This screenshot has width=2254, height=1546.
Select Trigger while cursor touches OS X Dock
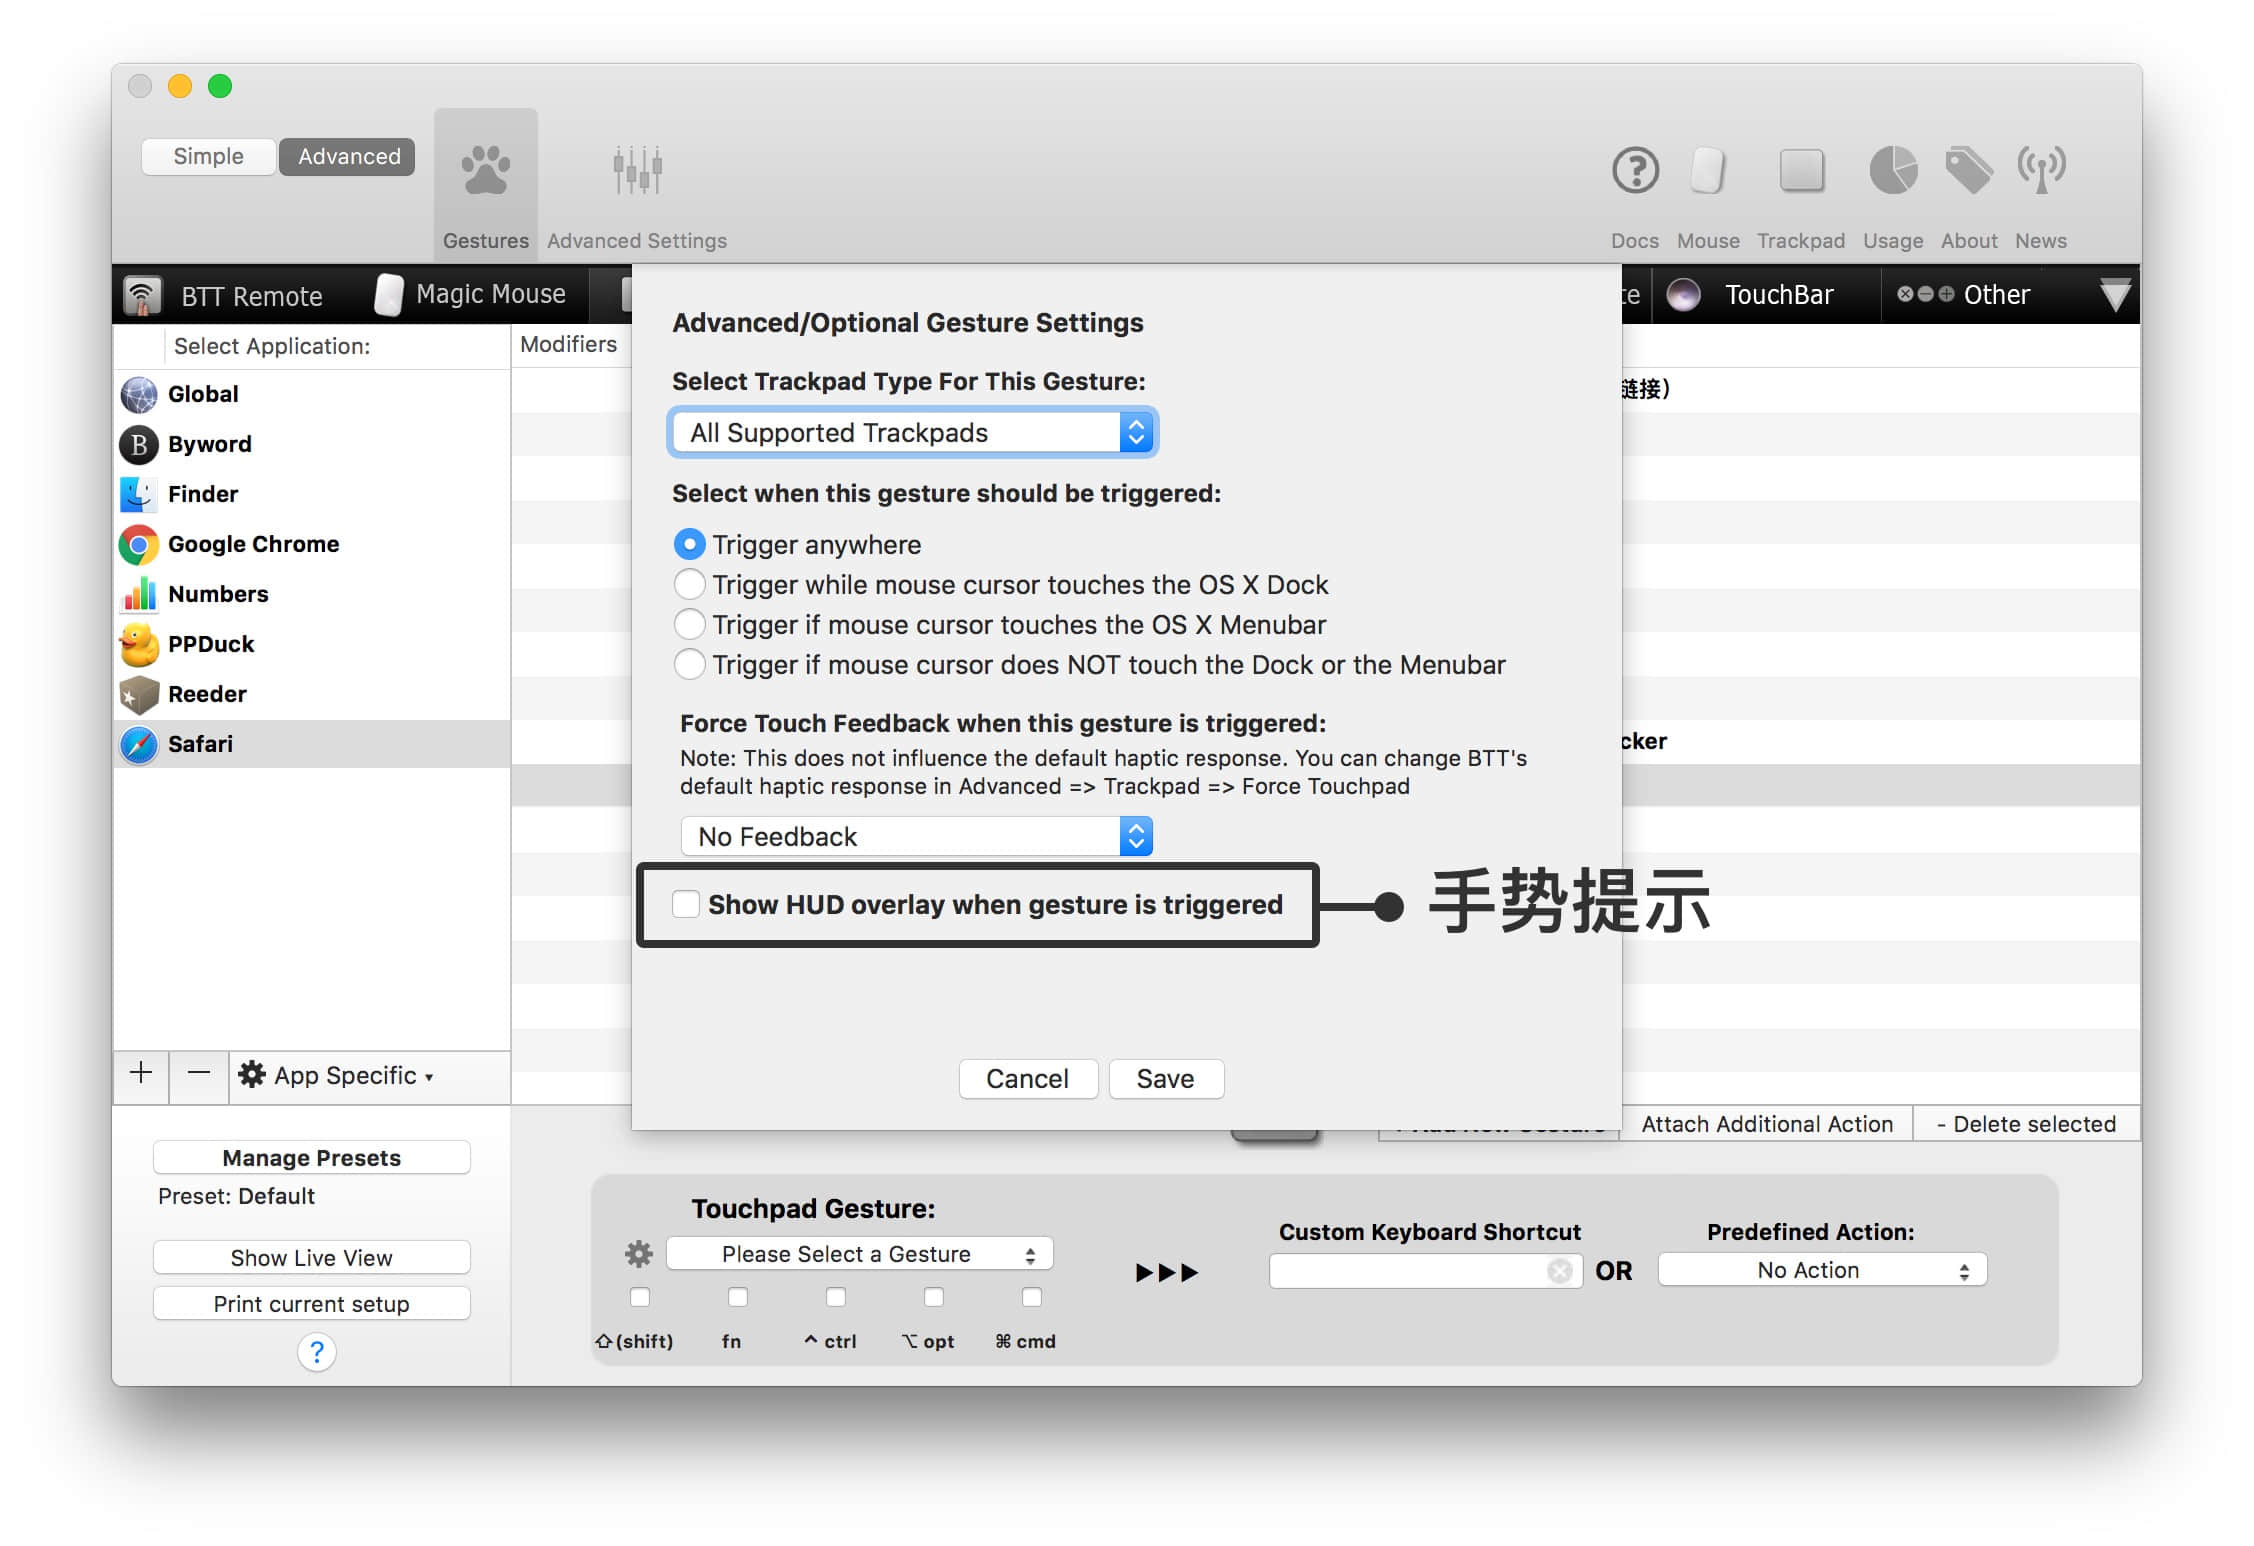tap(689, 585)
